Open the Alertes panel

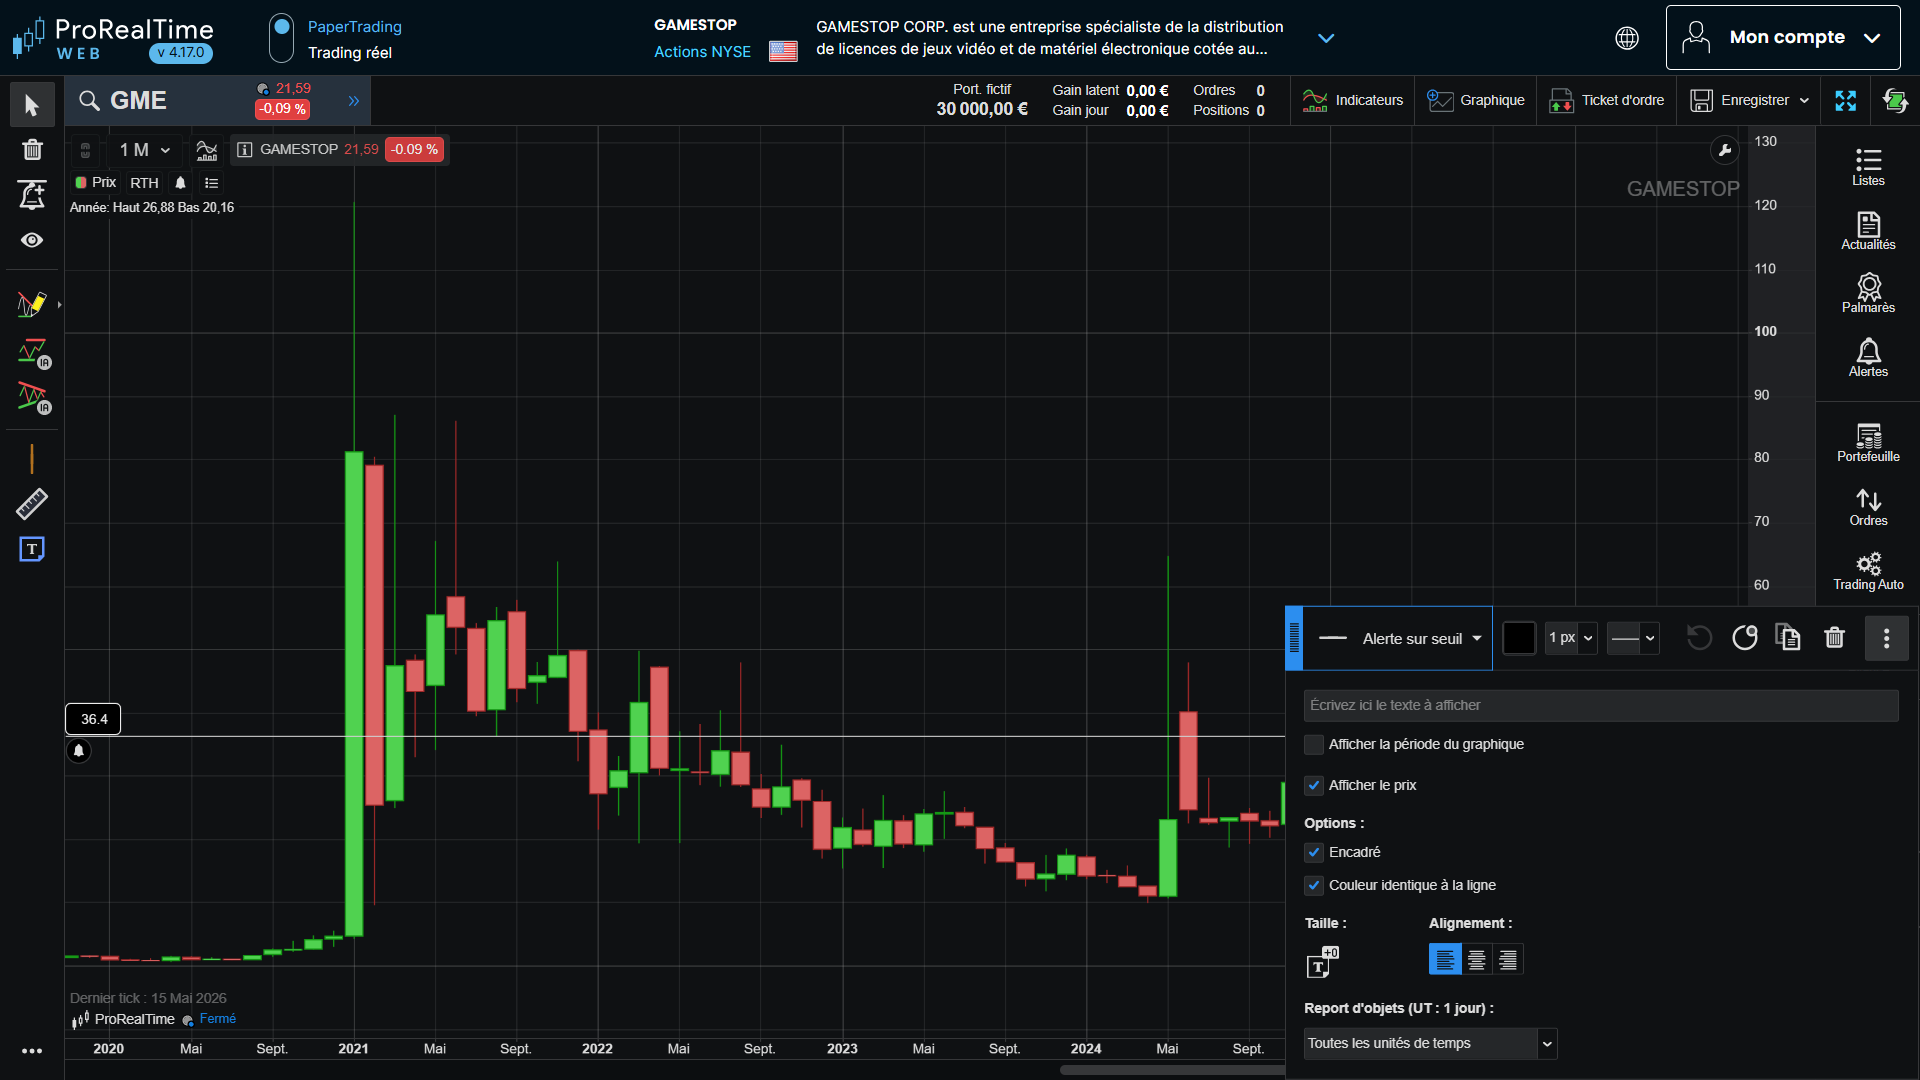(x=1868, y=357)
